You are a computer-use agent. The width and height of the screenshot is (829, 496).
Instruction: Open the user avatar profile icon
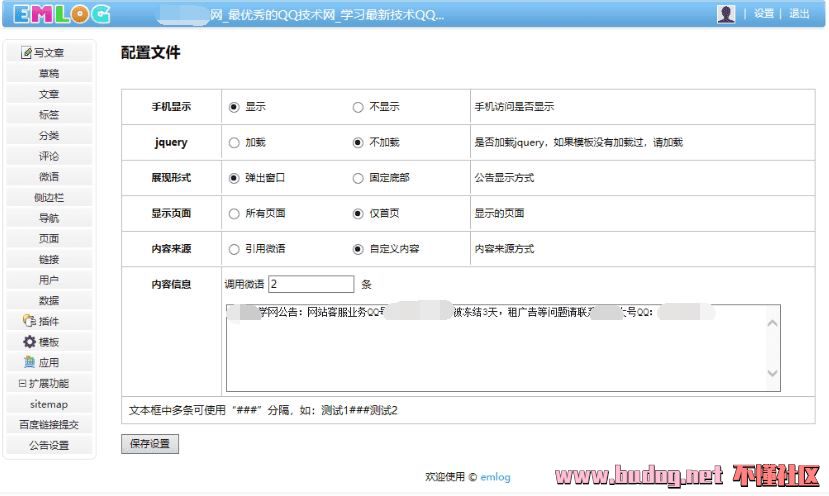726,14
